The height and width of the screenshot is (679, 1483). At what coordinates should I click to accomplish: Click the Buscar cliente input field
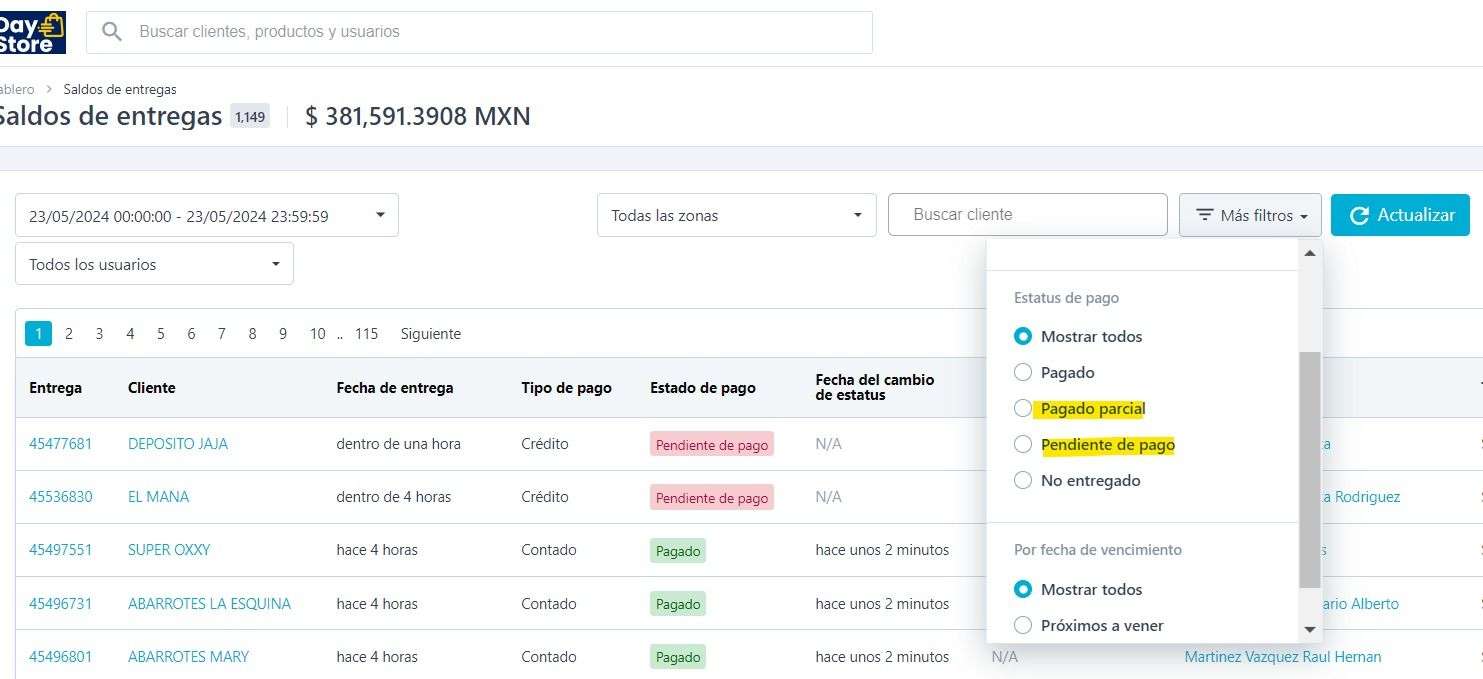1027,215
